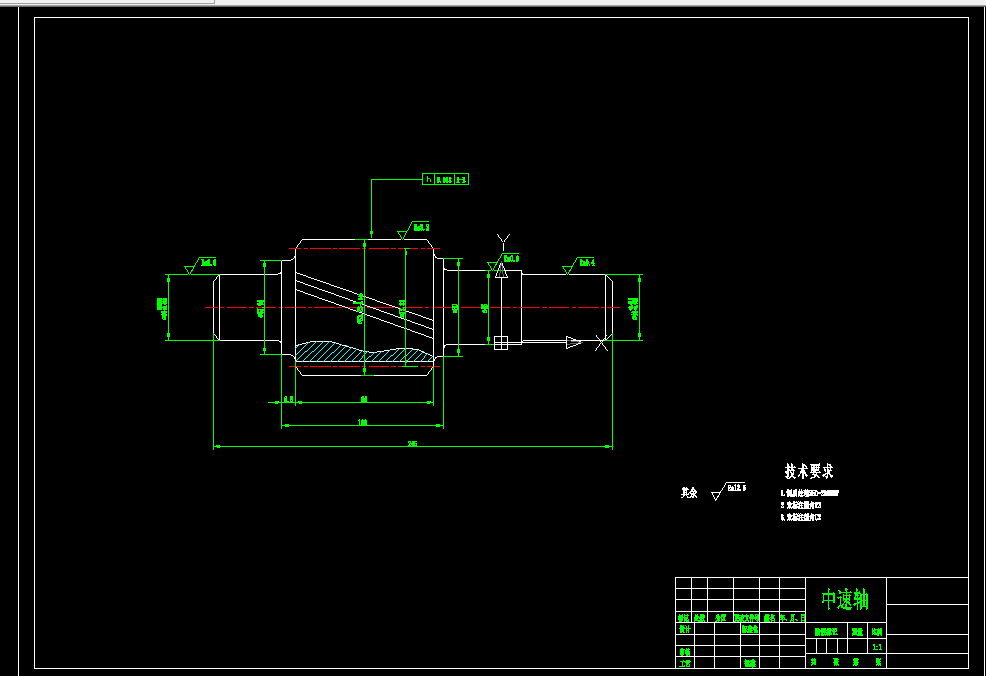Image resolution: width=986 pixels, height=676 pixels.
Task: Pick the geometric tolerance frame above the gear
Action: click(445, 179)
